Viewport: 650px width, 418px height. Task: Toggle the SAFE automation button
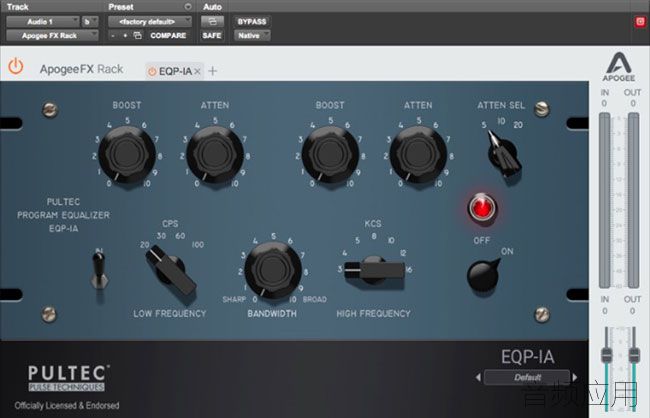212,36
